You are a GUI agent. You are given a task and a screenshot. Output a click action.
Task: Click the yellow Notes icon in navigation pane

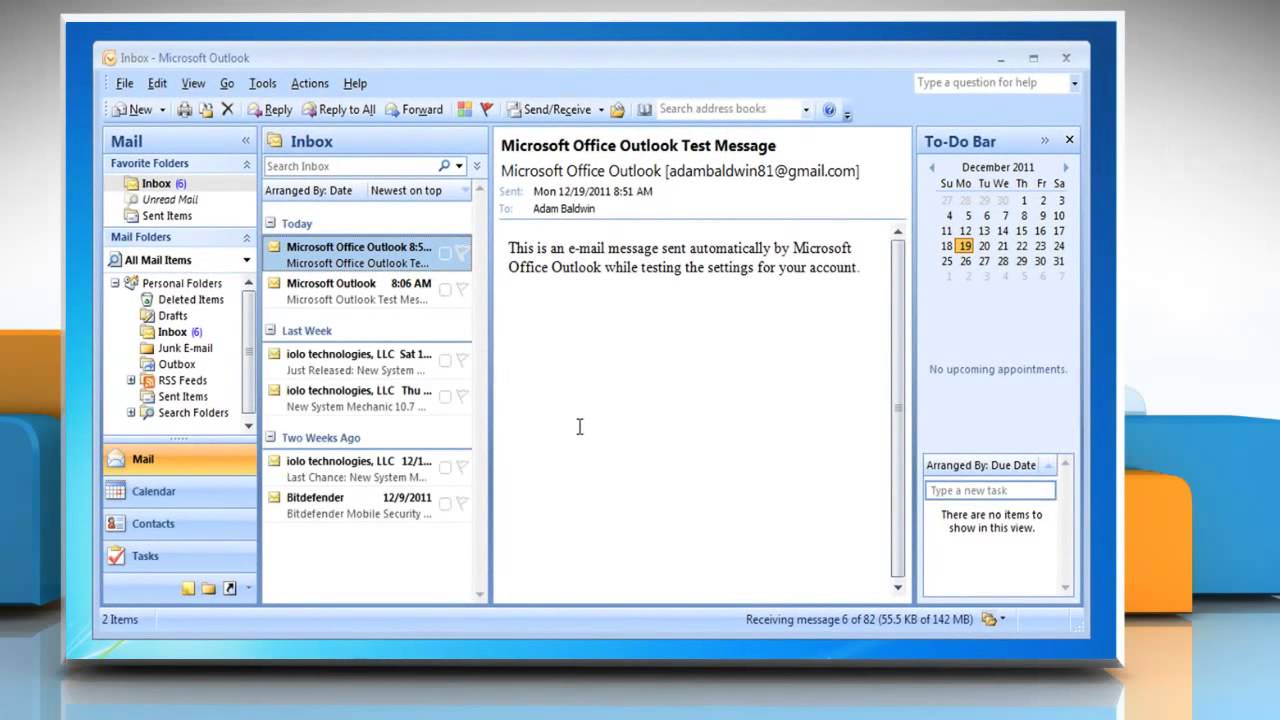coord(188,589)
